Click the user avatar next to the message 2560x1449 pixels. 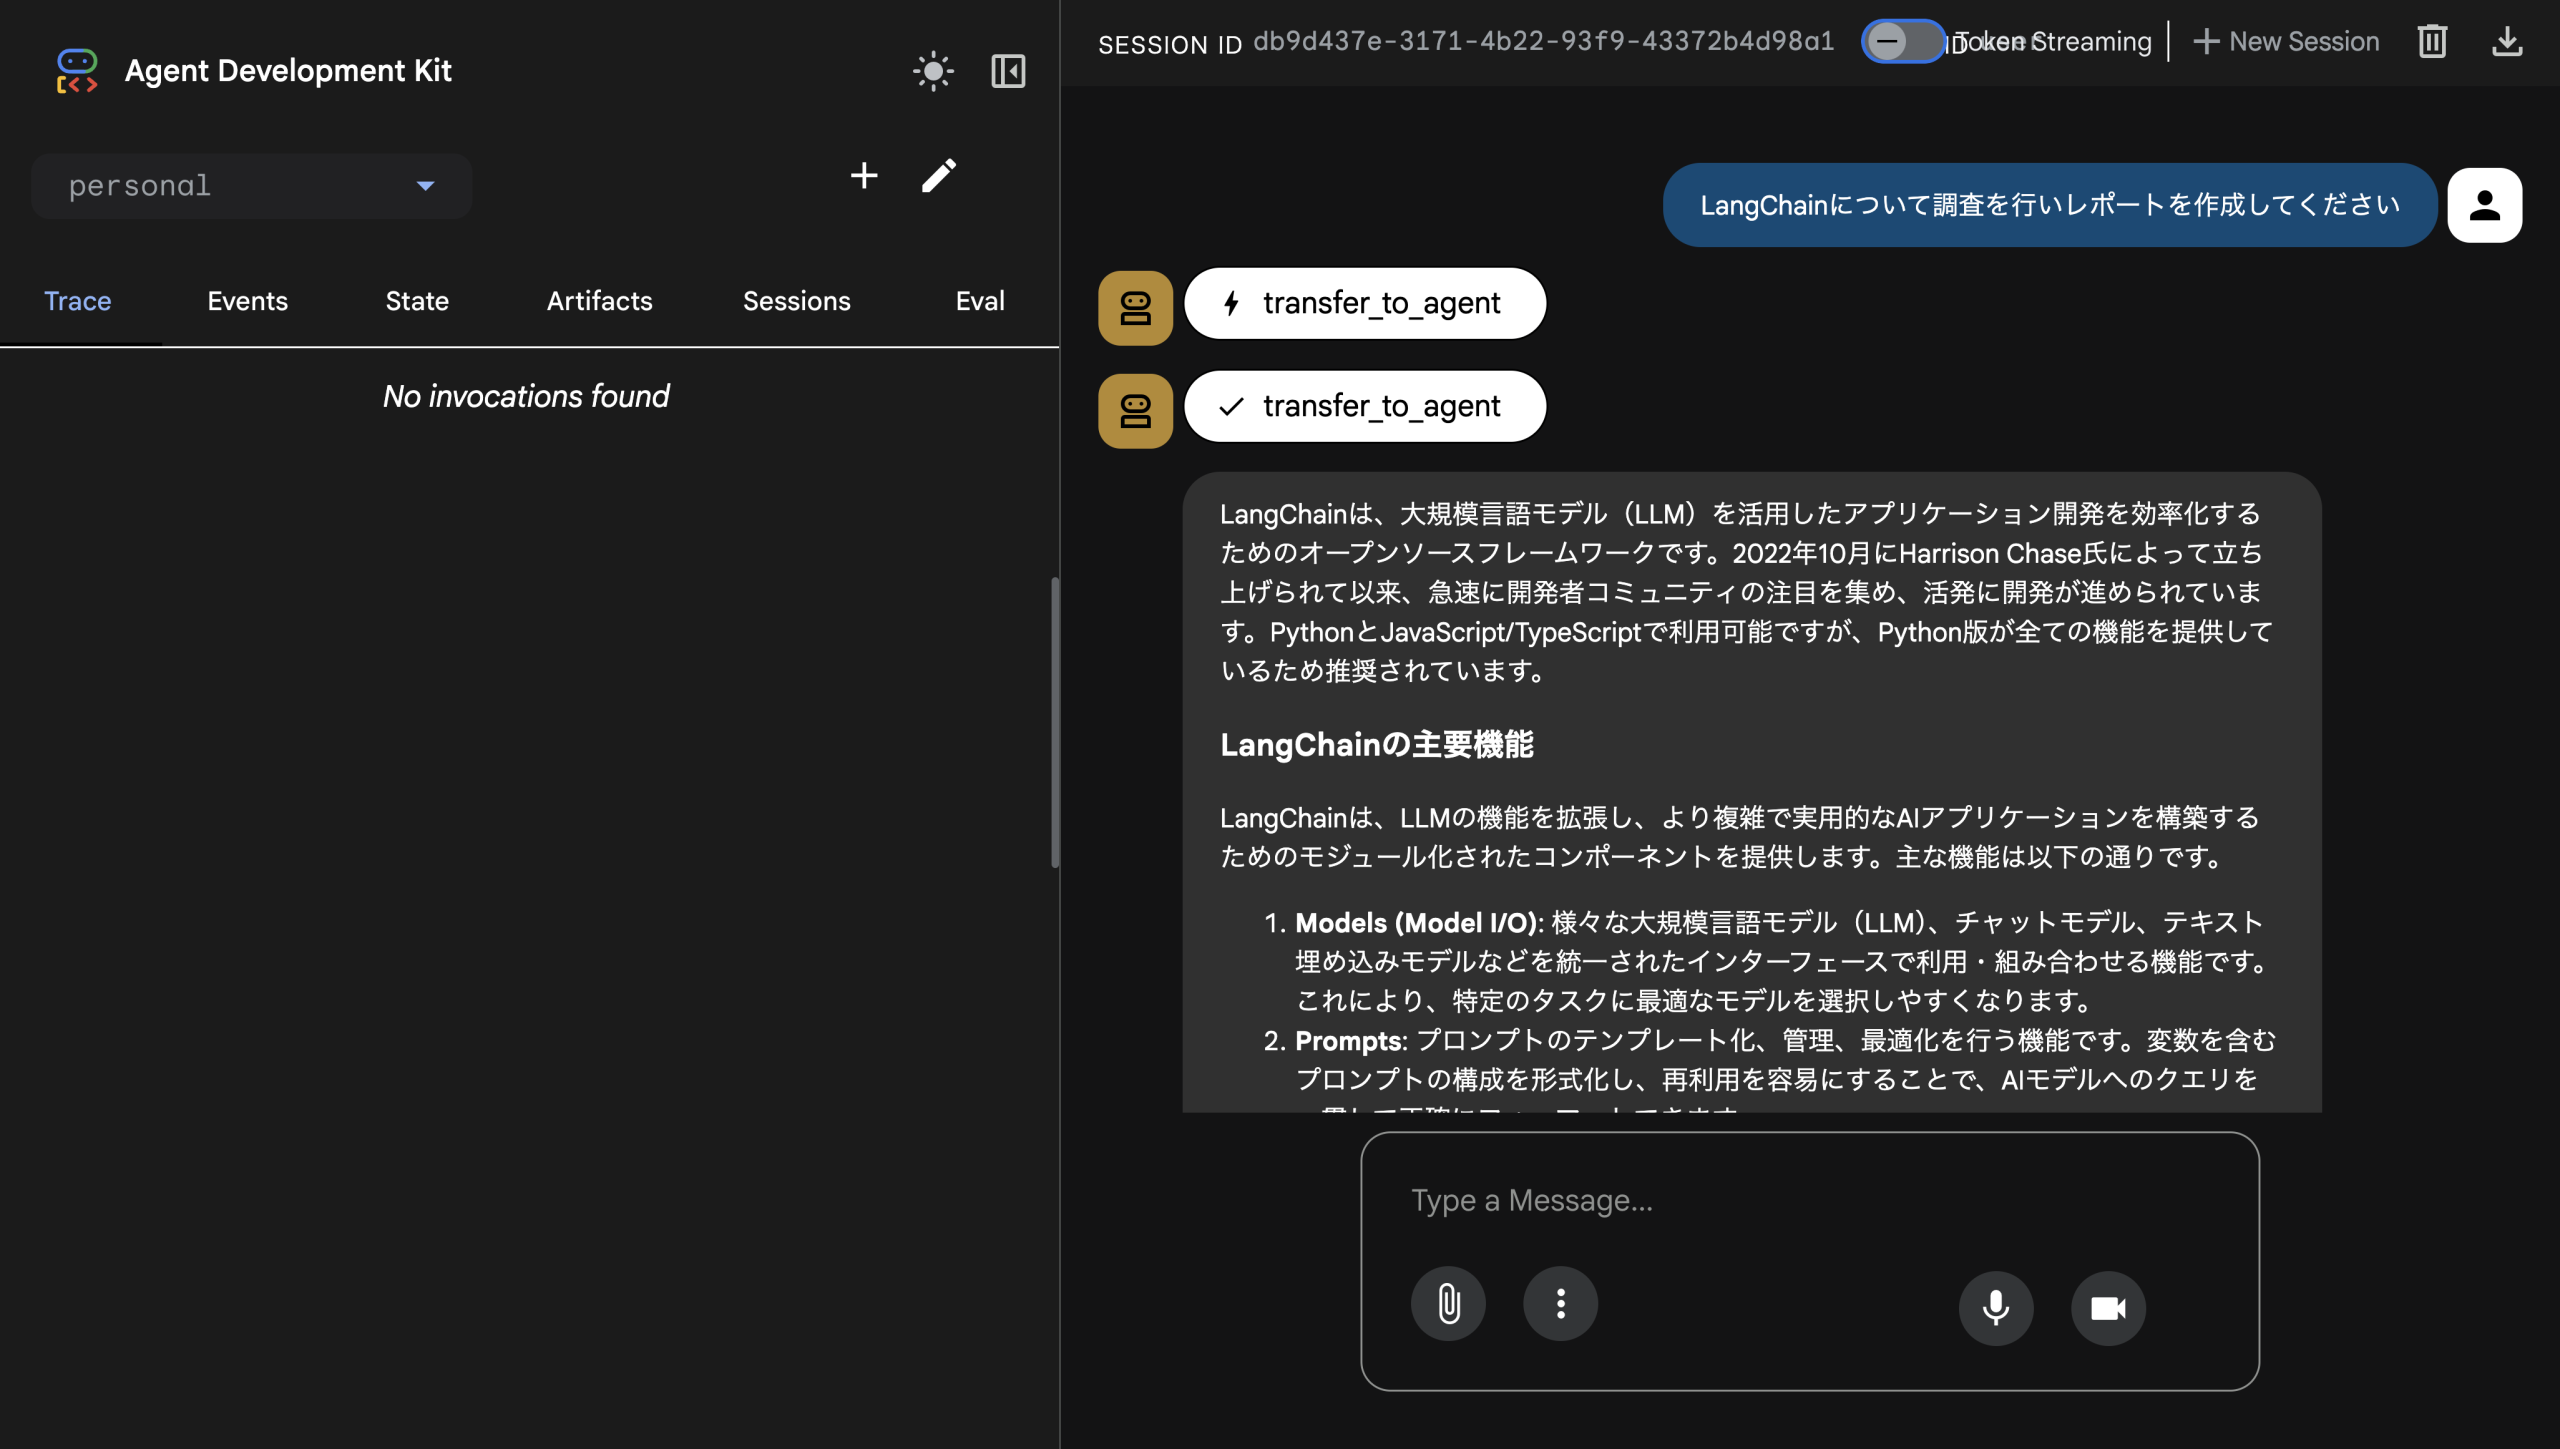2486,204
